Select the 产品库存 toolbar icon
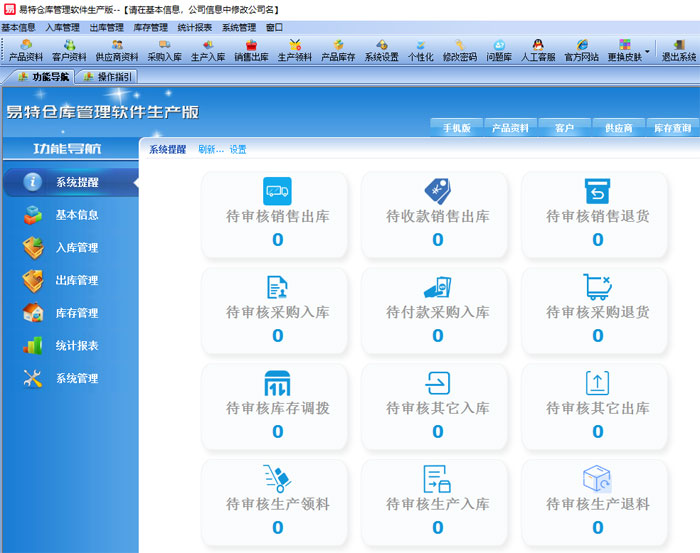The height and width of the screenshot is (553, 700). pos(338,51)
